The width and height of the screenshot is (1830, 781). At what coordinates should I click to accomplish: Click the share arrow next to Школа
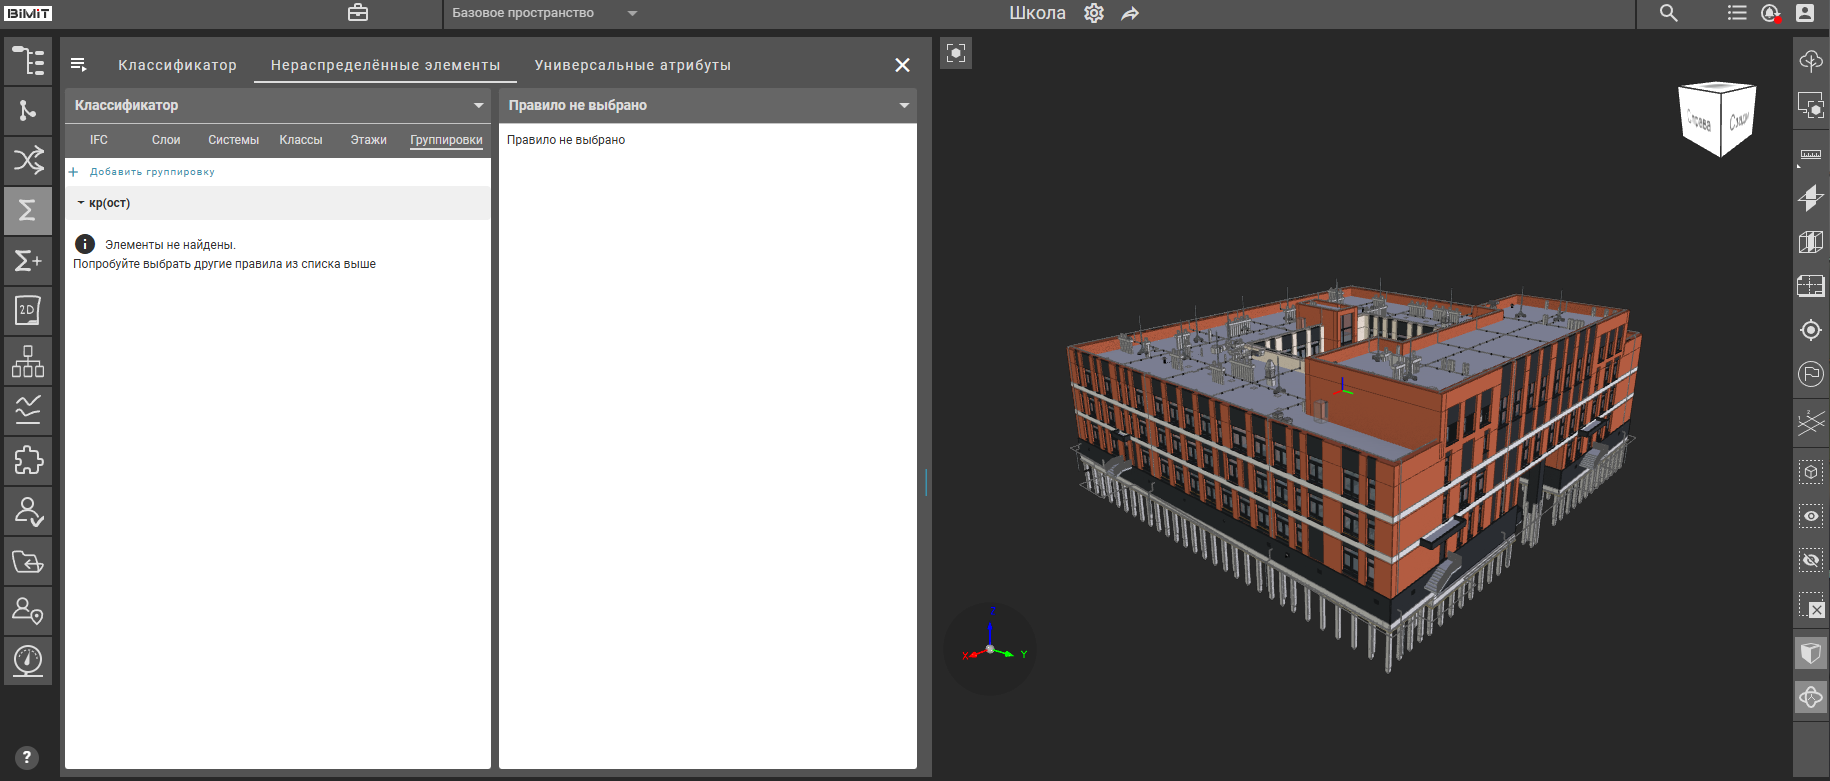point(1130,13)
